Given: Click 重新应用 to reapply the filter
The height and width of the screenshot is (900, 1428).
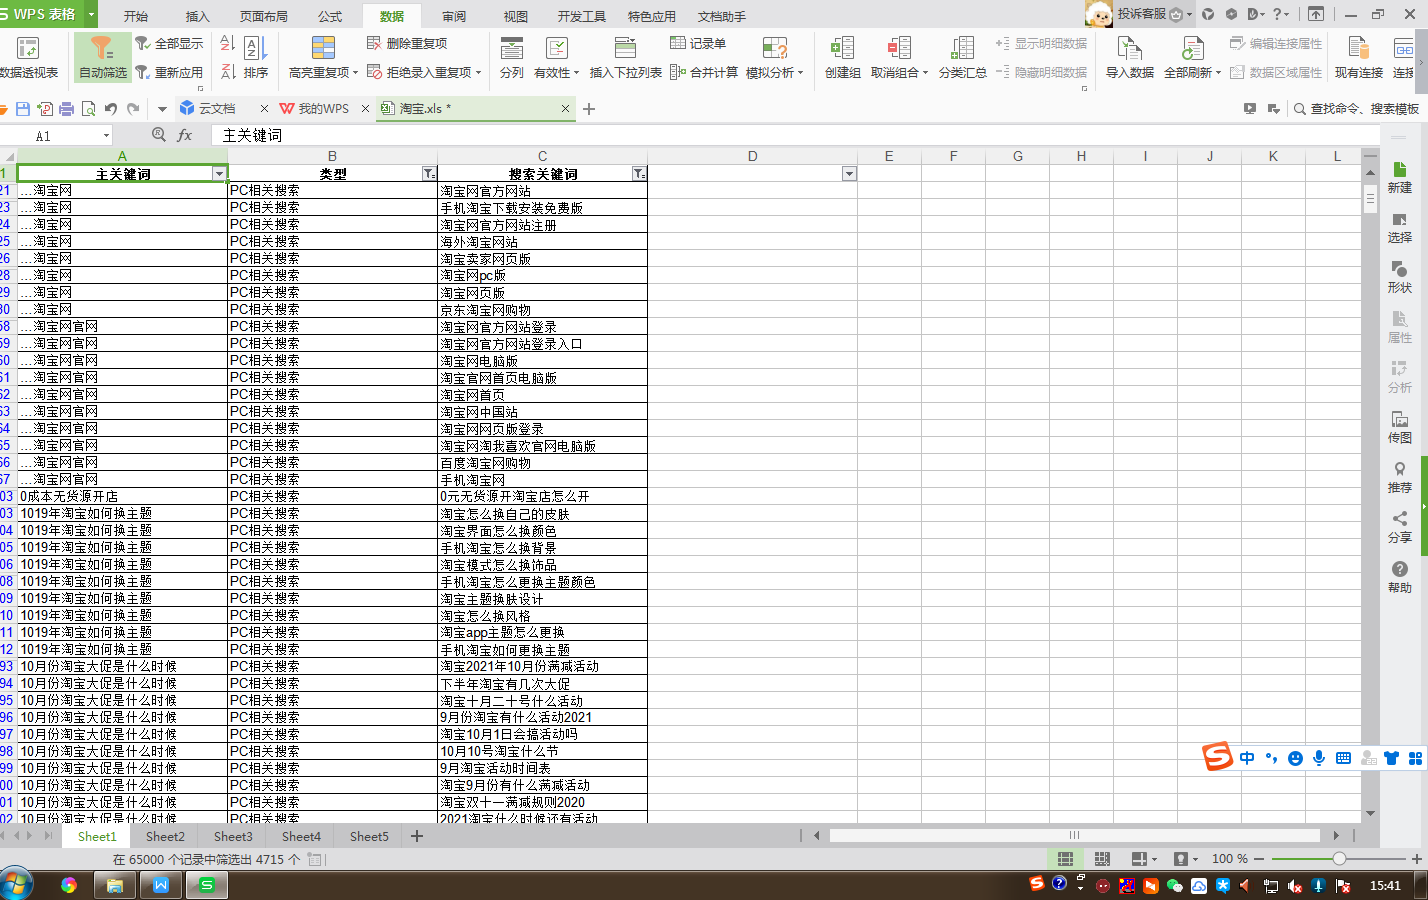Looking at the screenshot, I should (169, 72).
